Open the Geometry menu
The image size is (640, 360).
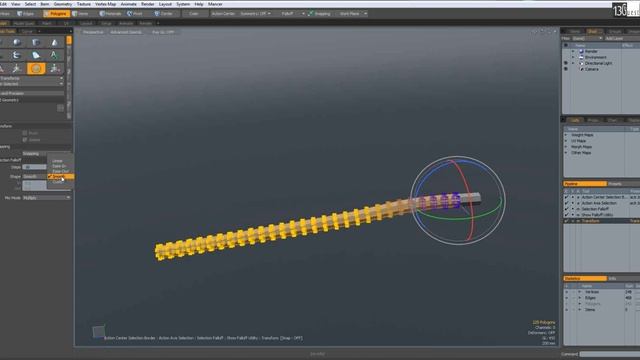pos(63,4)
